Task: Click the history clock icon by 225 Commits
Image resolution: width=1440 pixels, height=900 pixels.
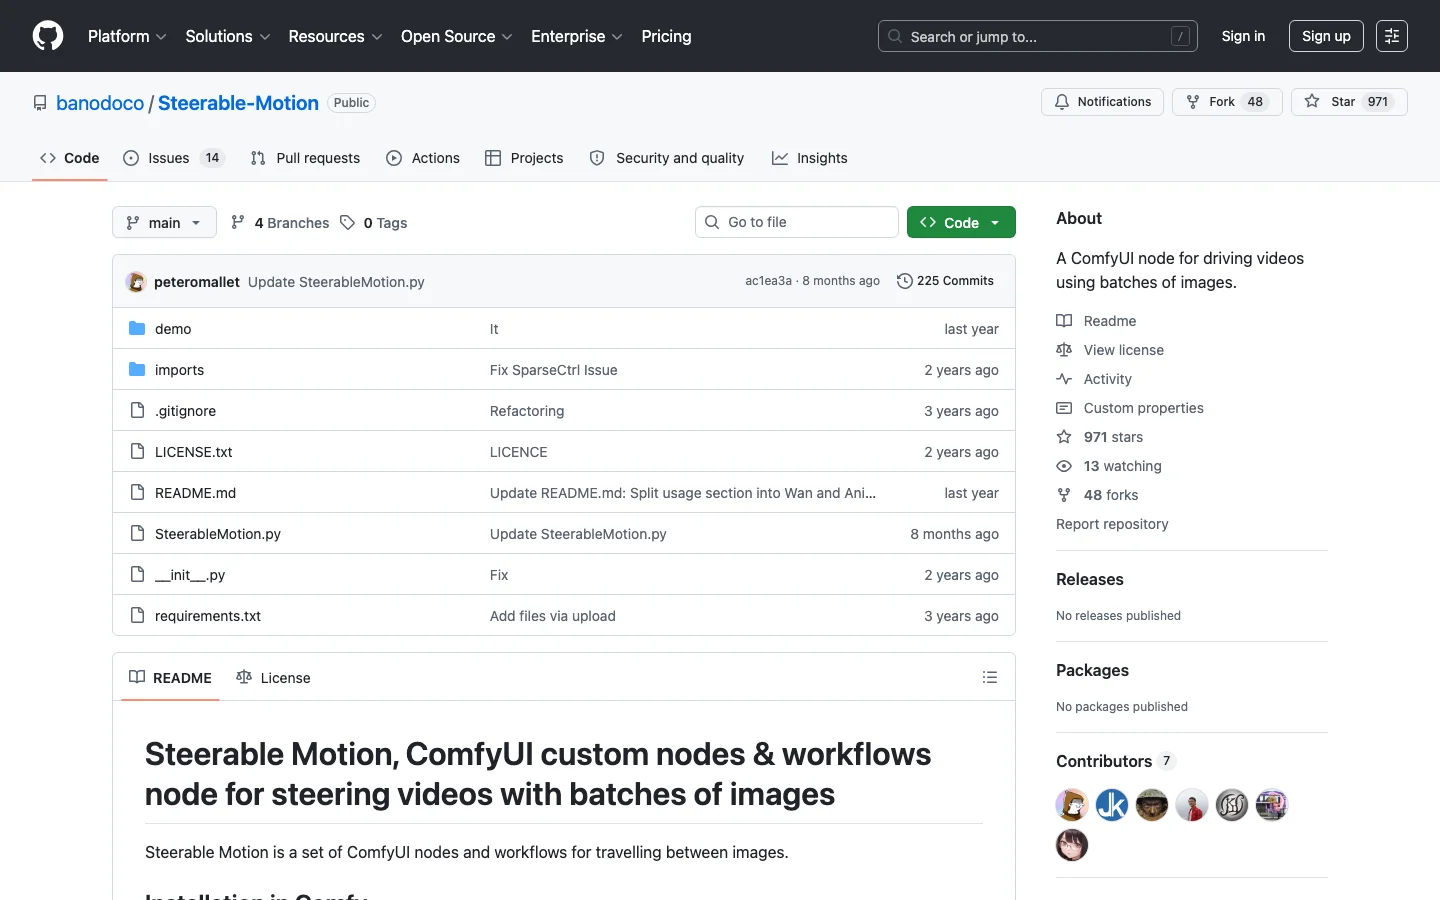Action: (905, 281)
